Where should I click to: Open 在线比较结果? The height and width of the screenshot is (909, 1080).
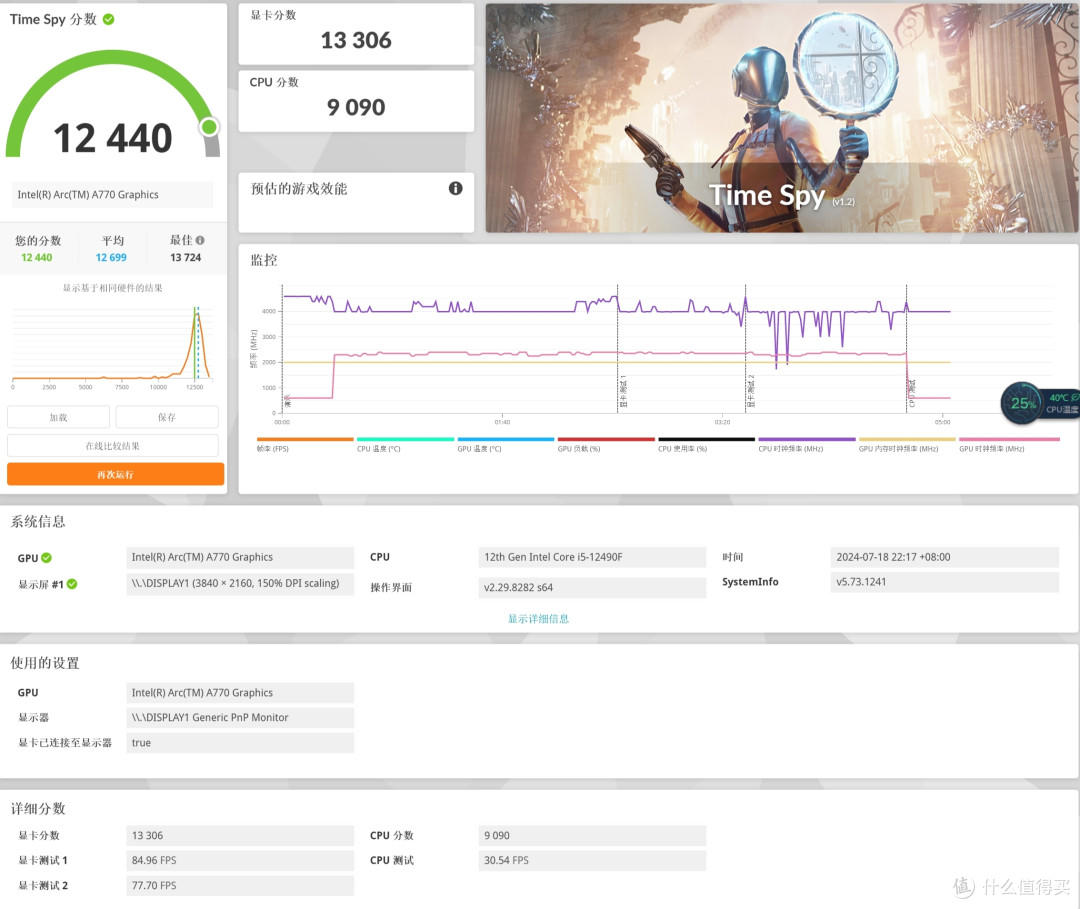click(113, 446)
